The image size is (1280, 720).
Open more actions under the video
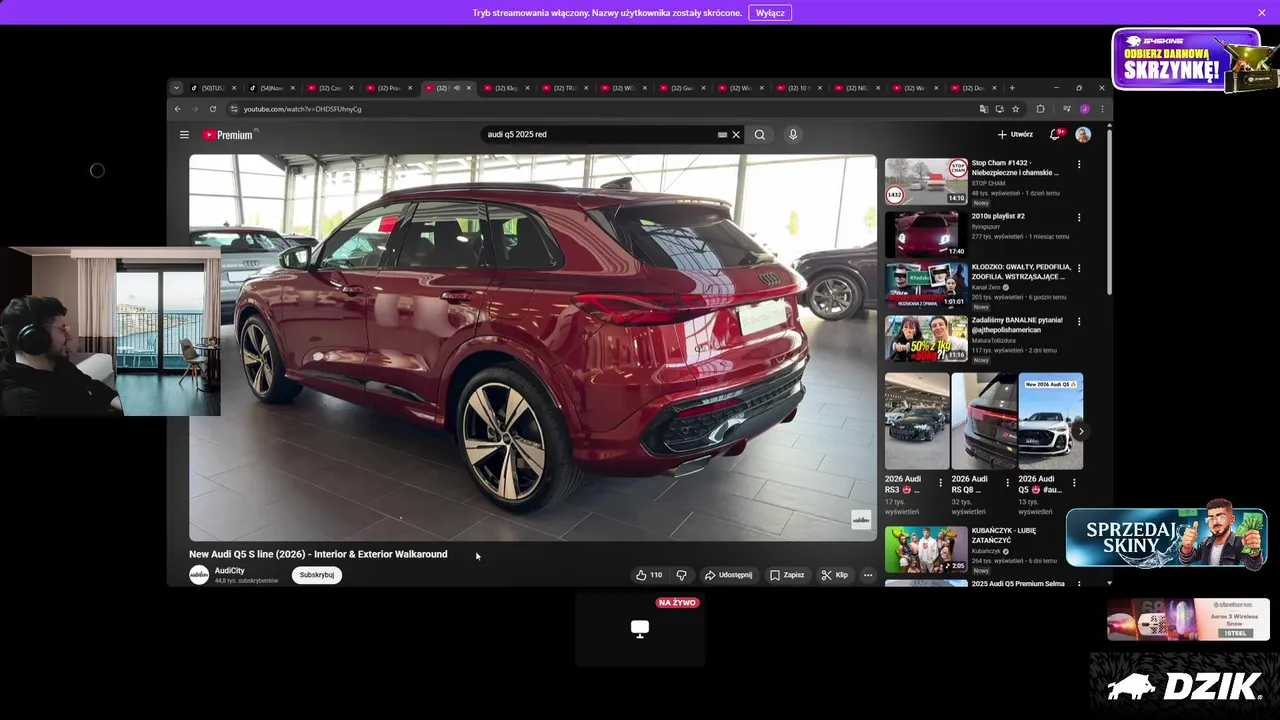pyautogui.click(x=868, y=575)
